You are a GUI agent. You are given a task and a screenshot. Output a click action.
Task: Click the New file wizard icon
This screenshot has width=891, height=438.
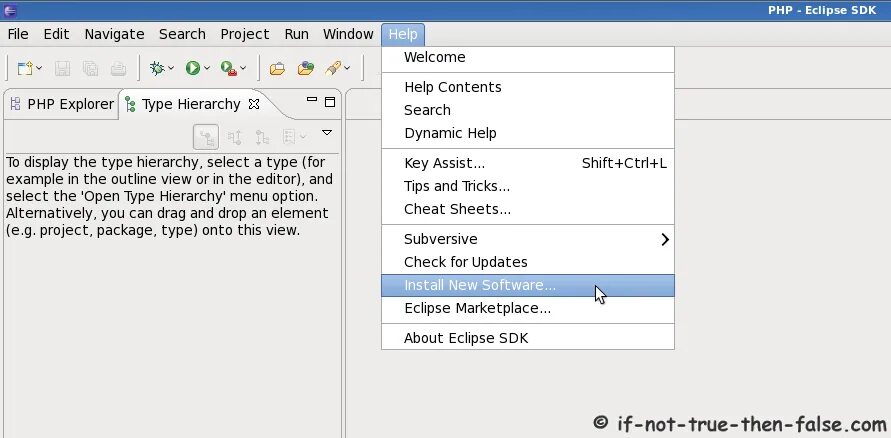click(x=25, y=68)
